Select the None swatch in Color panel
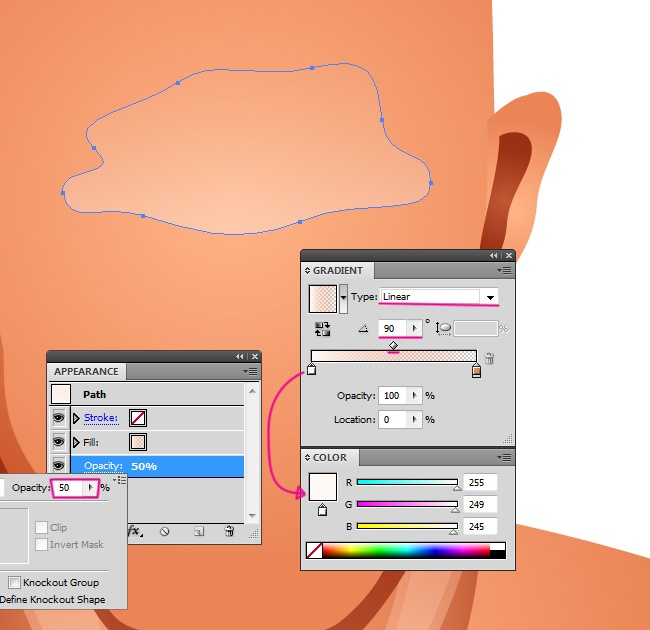 (315, 550)
